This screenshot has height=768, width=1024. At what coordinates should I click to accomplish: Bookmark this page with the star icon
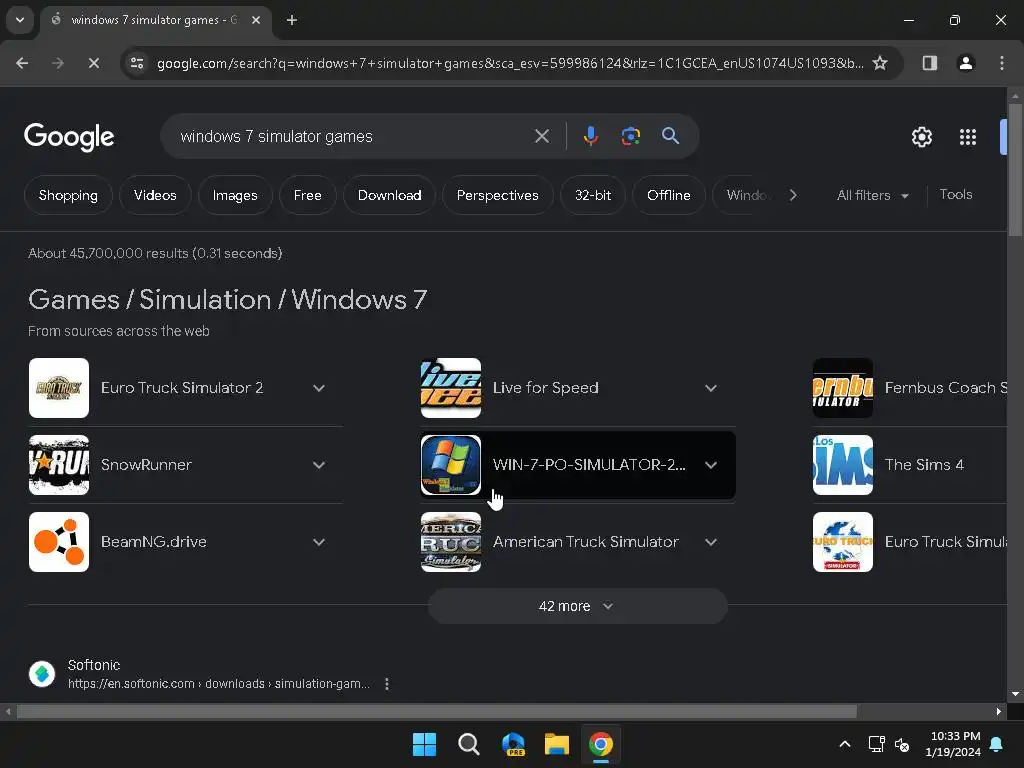880,63
